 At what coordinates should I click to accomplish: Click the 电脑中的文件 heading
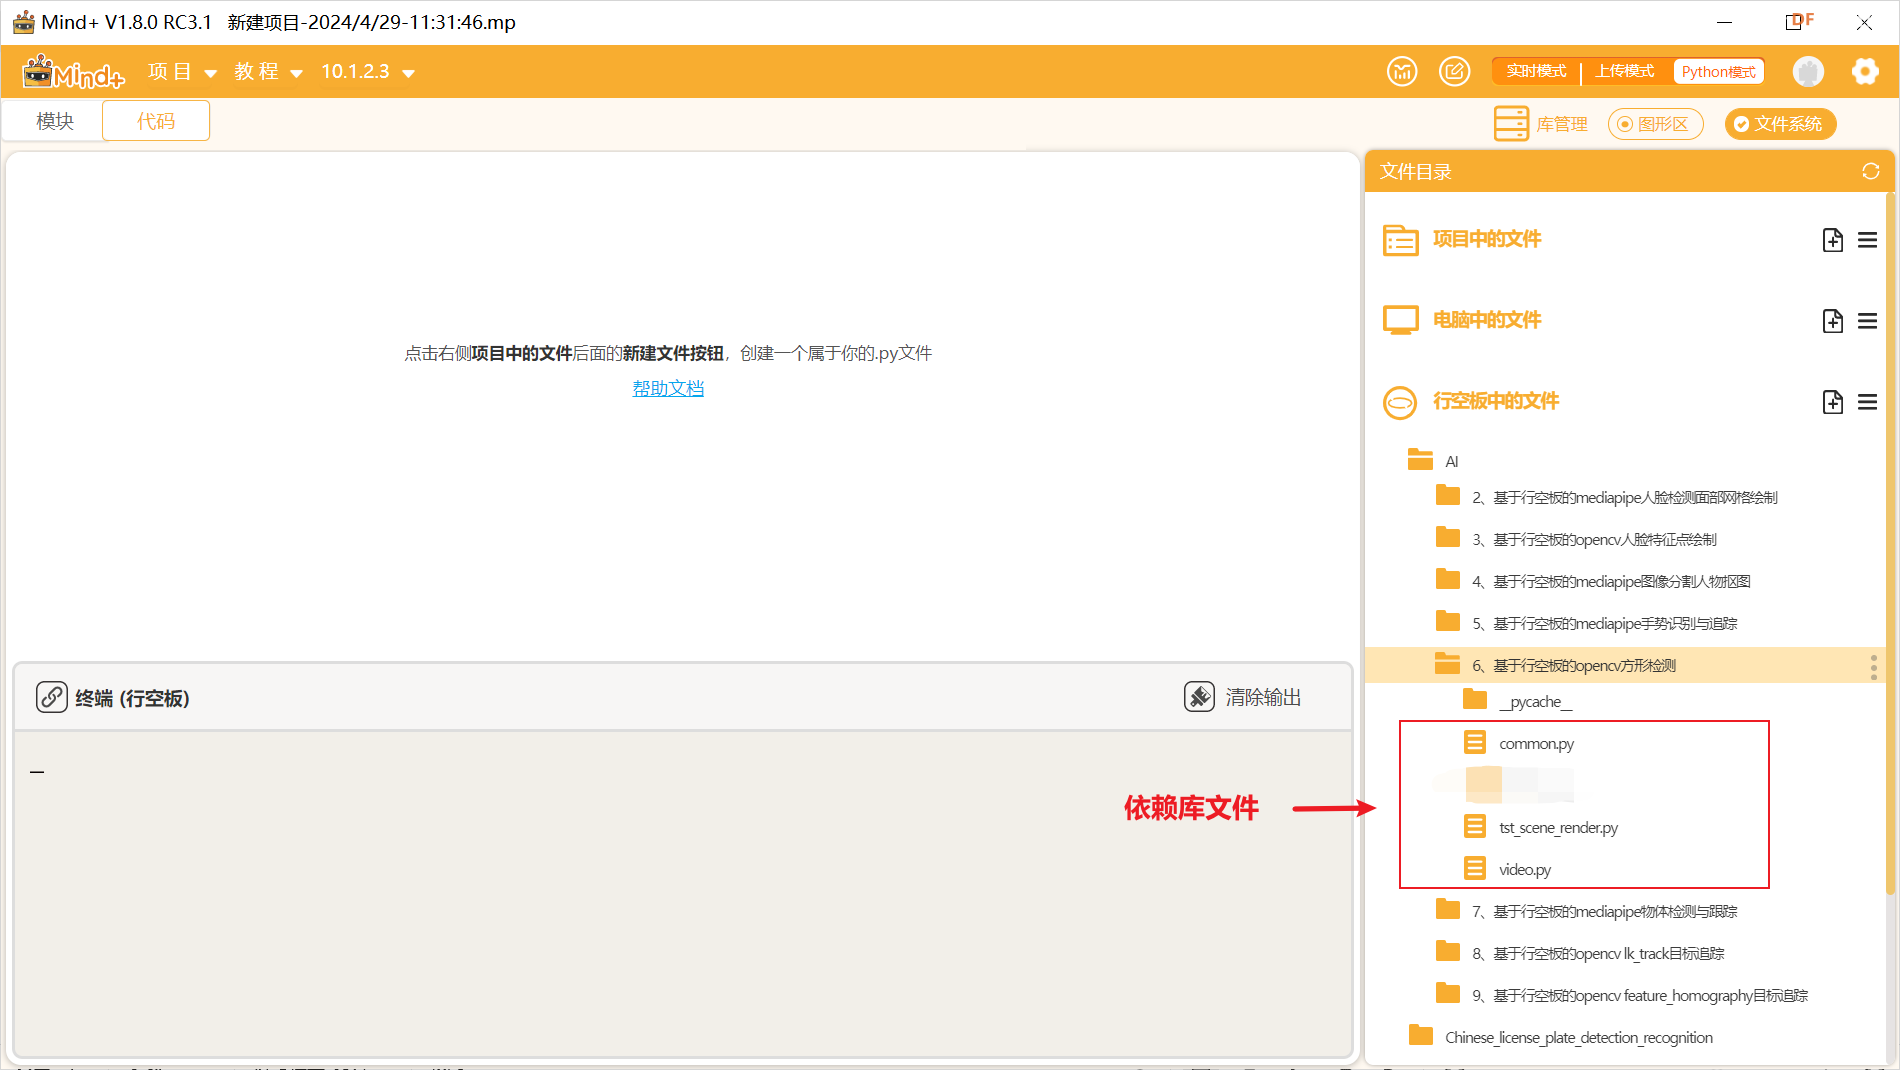click(1487, 320)
